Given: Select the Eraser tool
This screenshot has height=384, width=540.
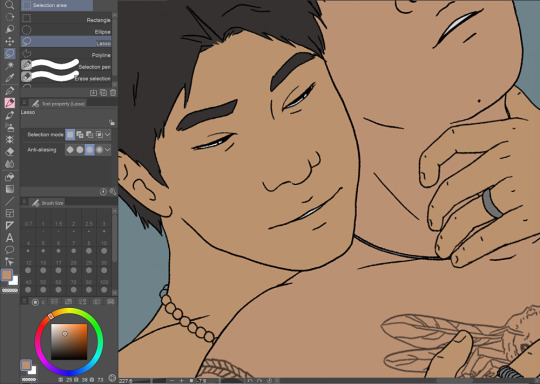Looking at the screenshot, I should pyautogui.click(x=10, y=152).
